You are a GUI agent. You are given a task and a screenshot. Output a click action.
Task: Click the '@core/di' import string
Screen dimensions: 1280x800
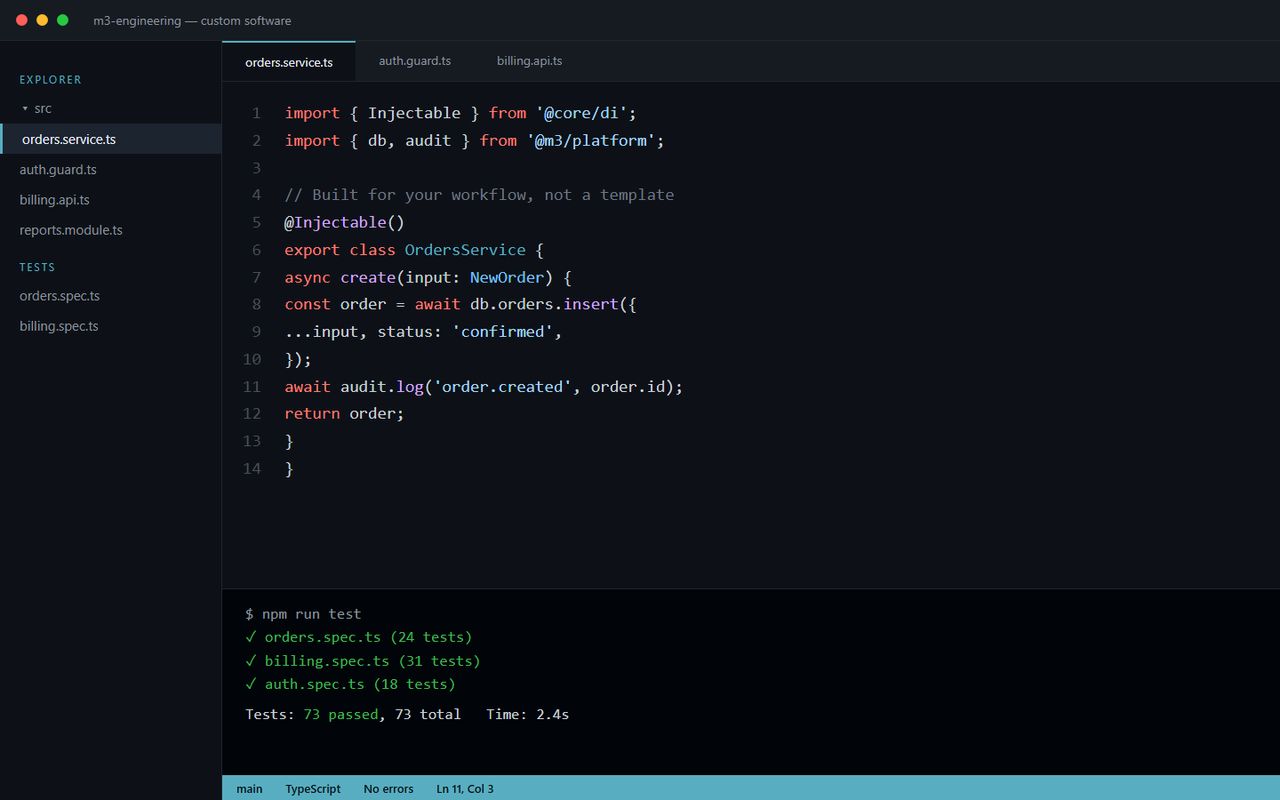[581, 113]
